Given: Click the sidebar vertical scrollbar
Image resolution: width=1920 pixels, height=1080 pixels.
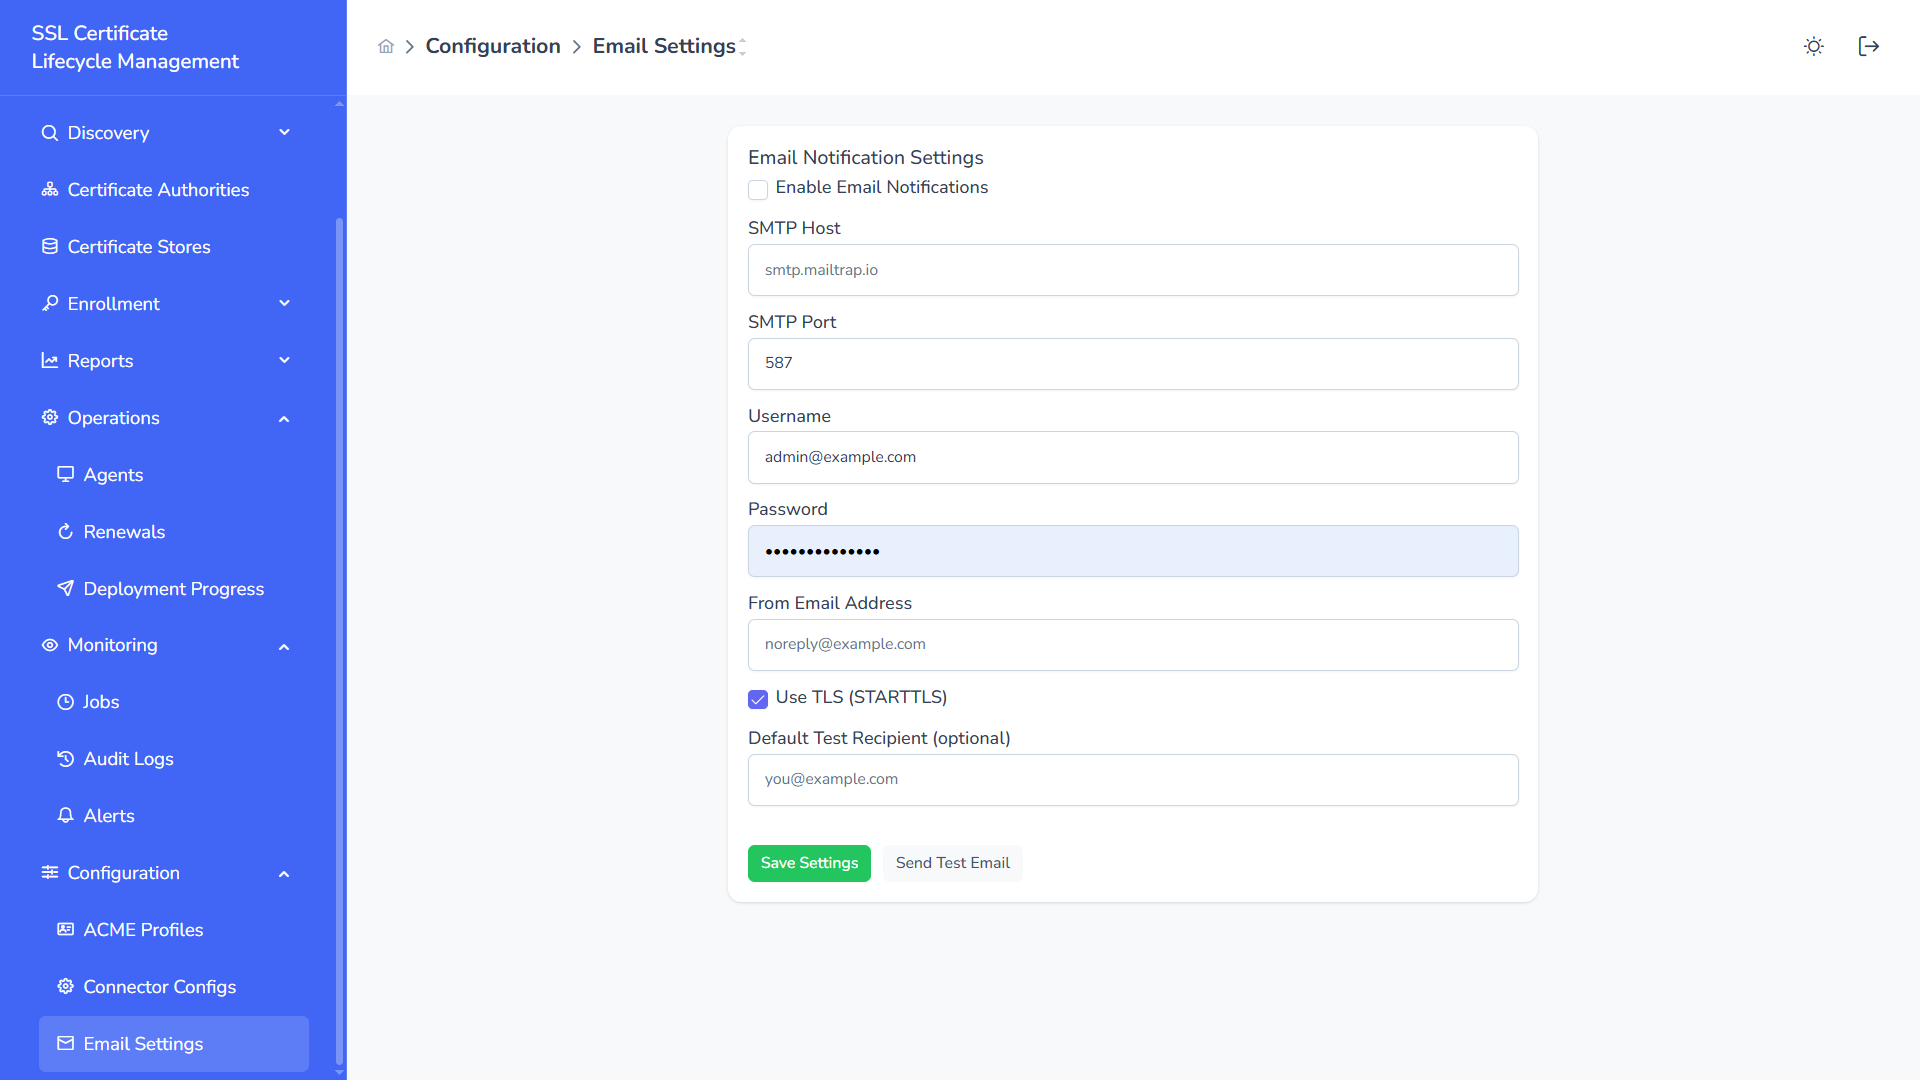Looking at the screenshot, I should pyautogui.click(x=339, y=640).
